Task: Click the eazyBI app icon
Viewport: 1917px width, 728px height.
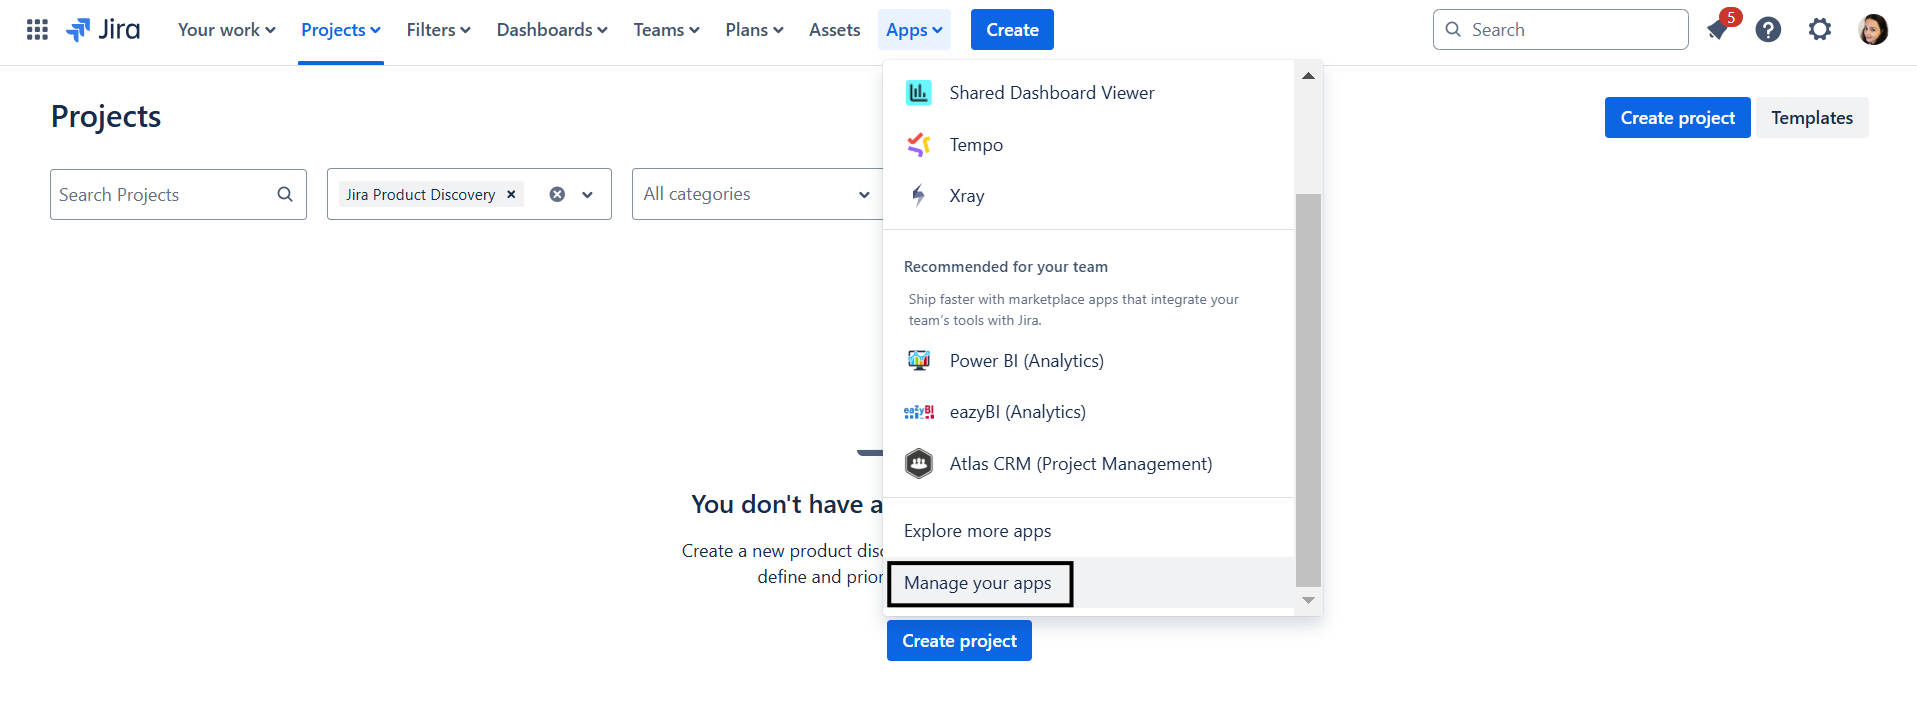Action: [x=918, y=412]
